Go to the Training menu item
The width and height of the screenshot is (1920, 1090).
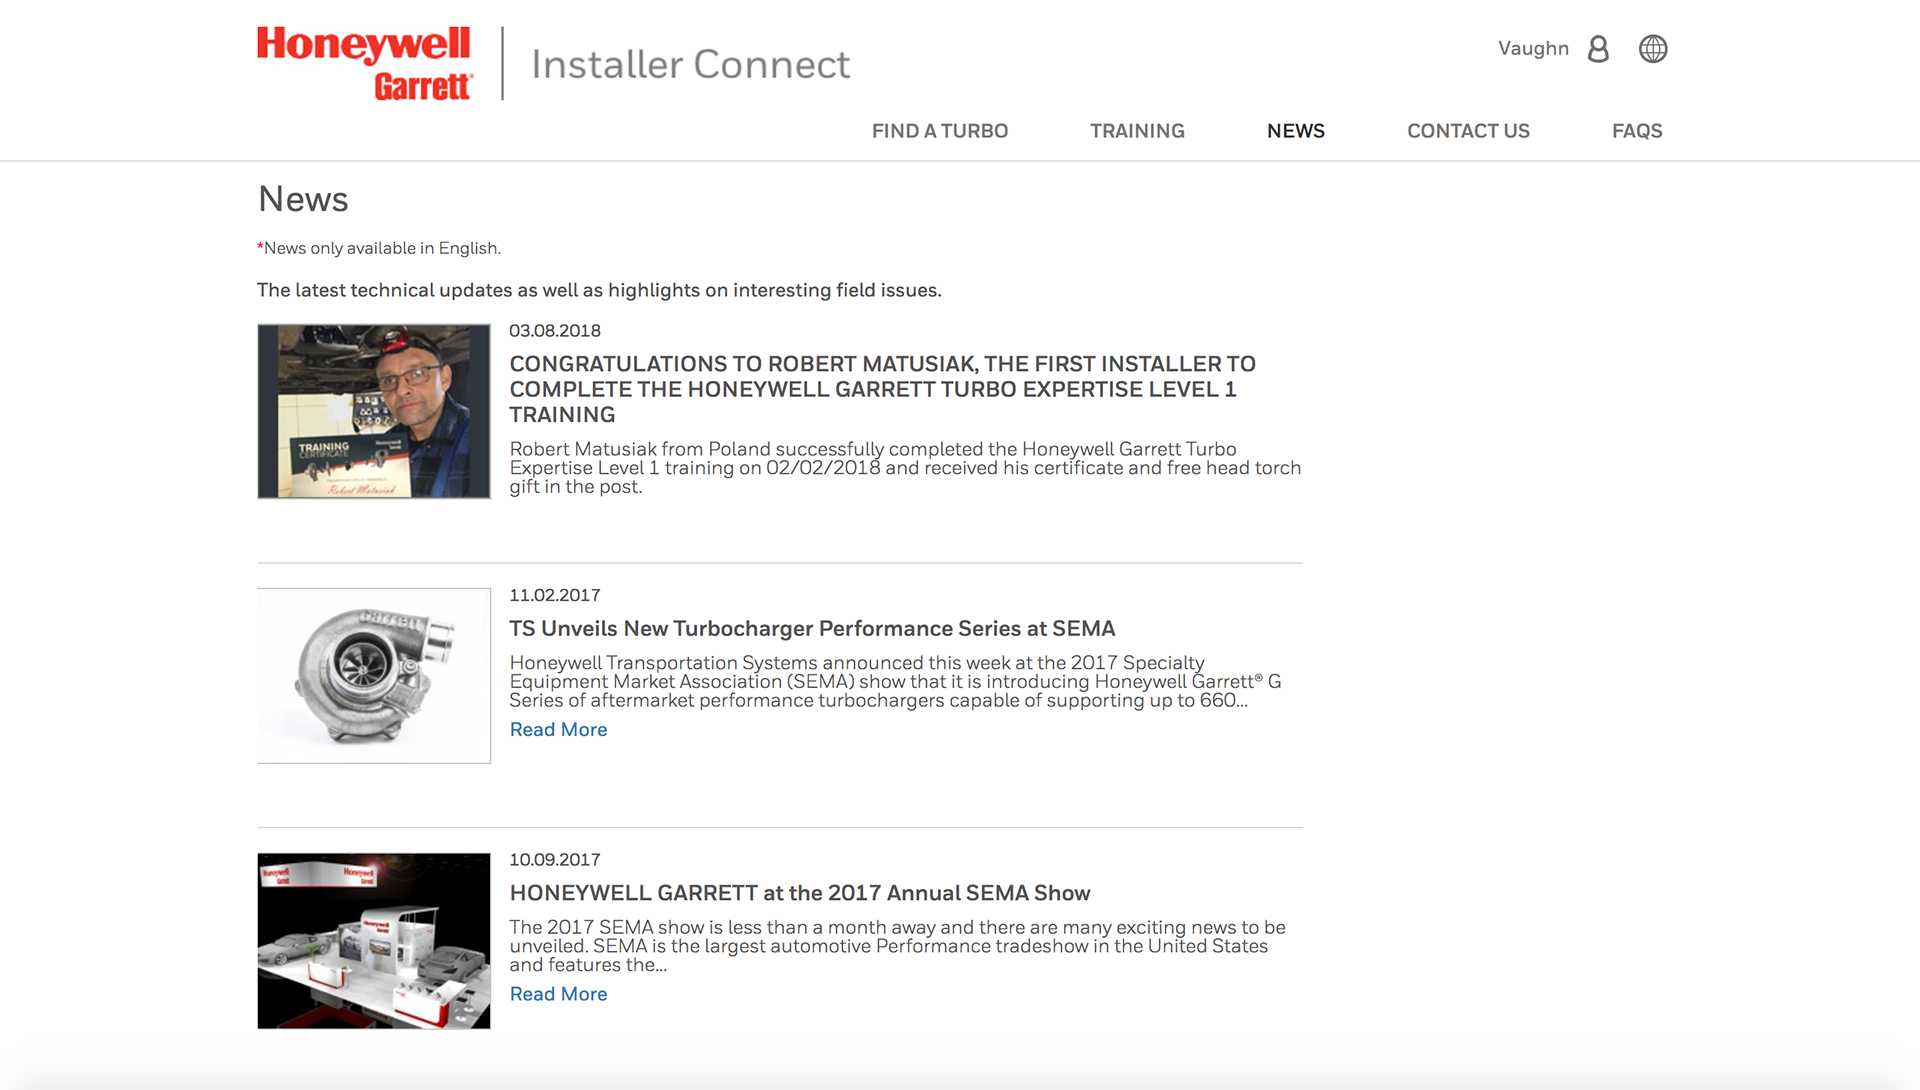point(1137,131)
